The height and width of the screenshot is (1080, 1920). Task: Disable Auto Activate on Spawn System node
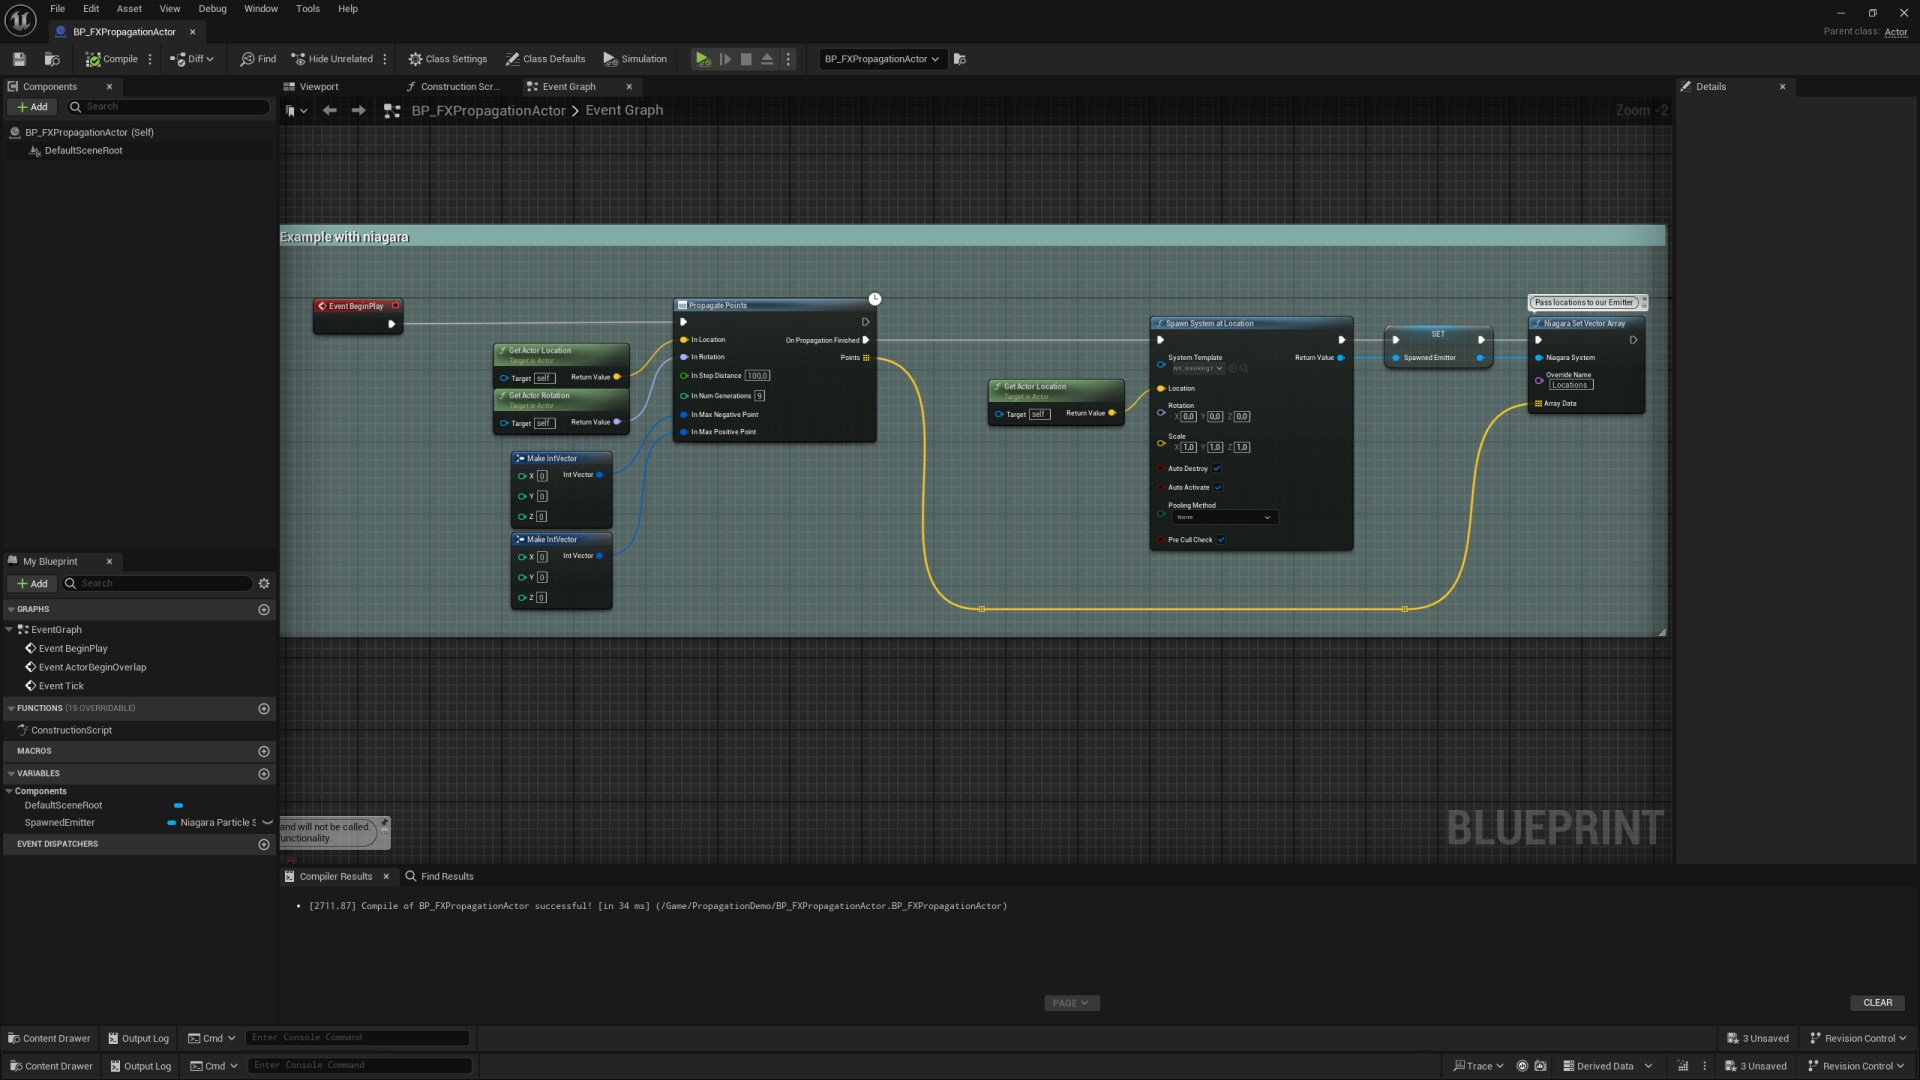[1217, 487]
